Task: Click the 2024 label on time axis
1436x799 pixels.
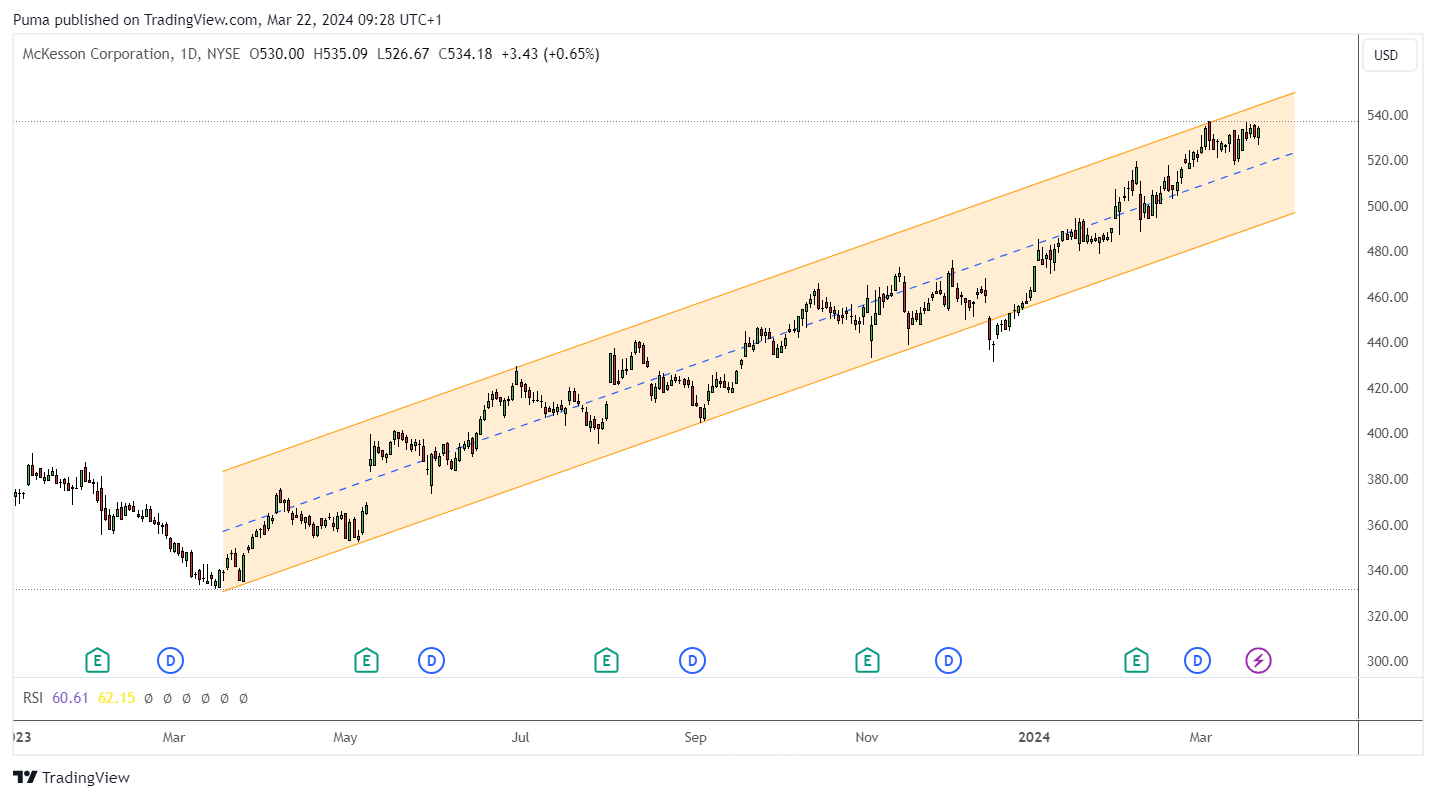Action: tap(1034, 738)
